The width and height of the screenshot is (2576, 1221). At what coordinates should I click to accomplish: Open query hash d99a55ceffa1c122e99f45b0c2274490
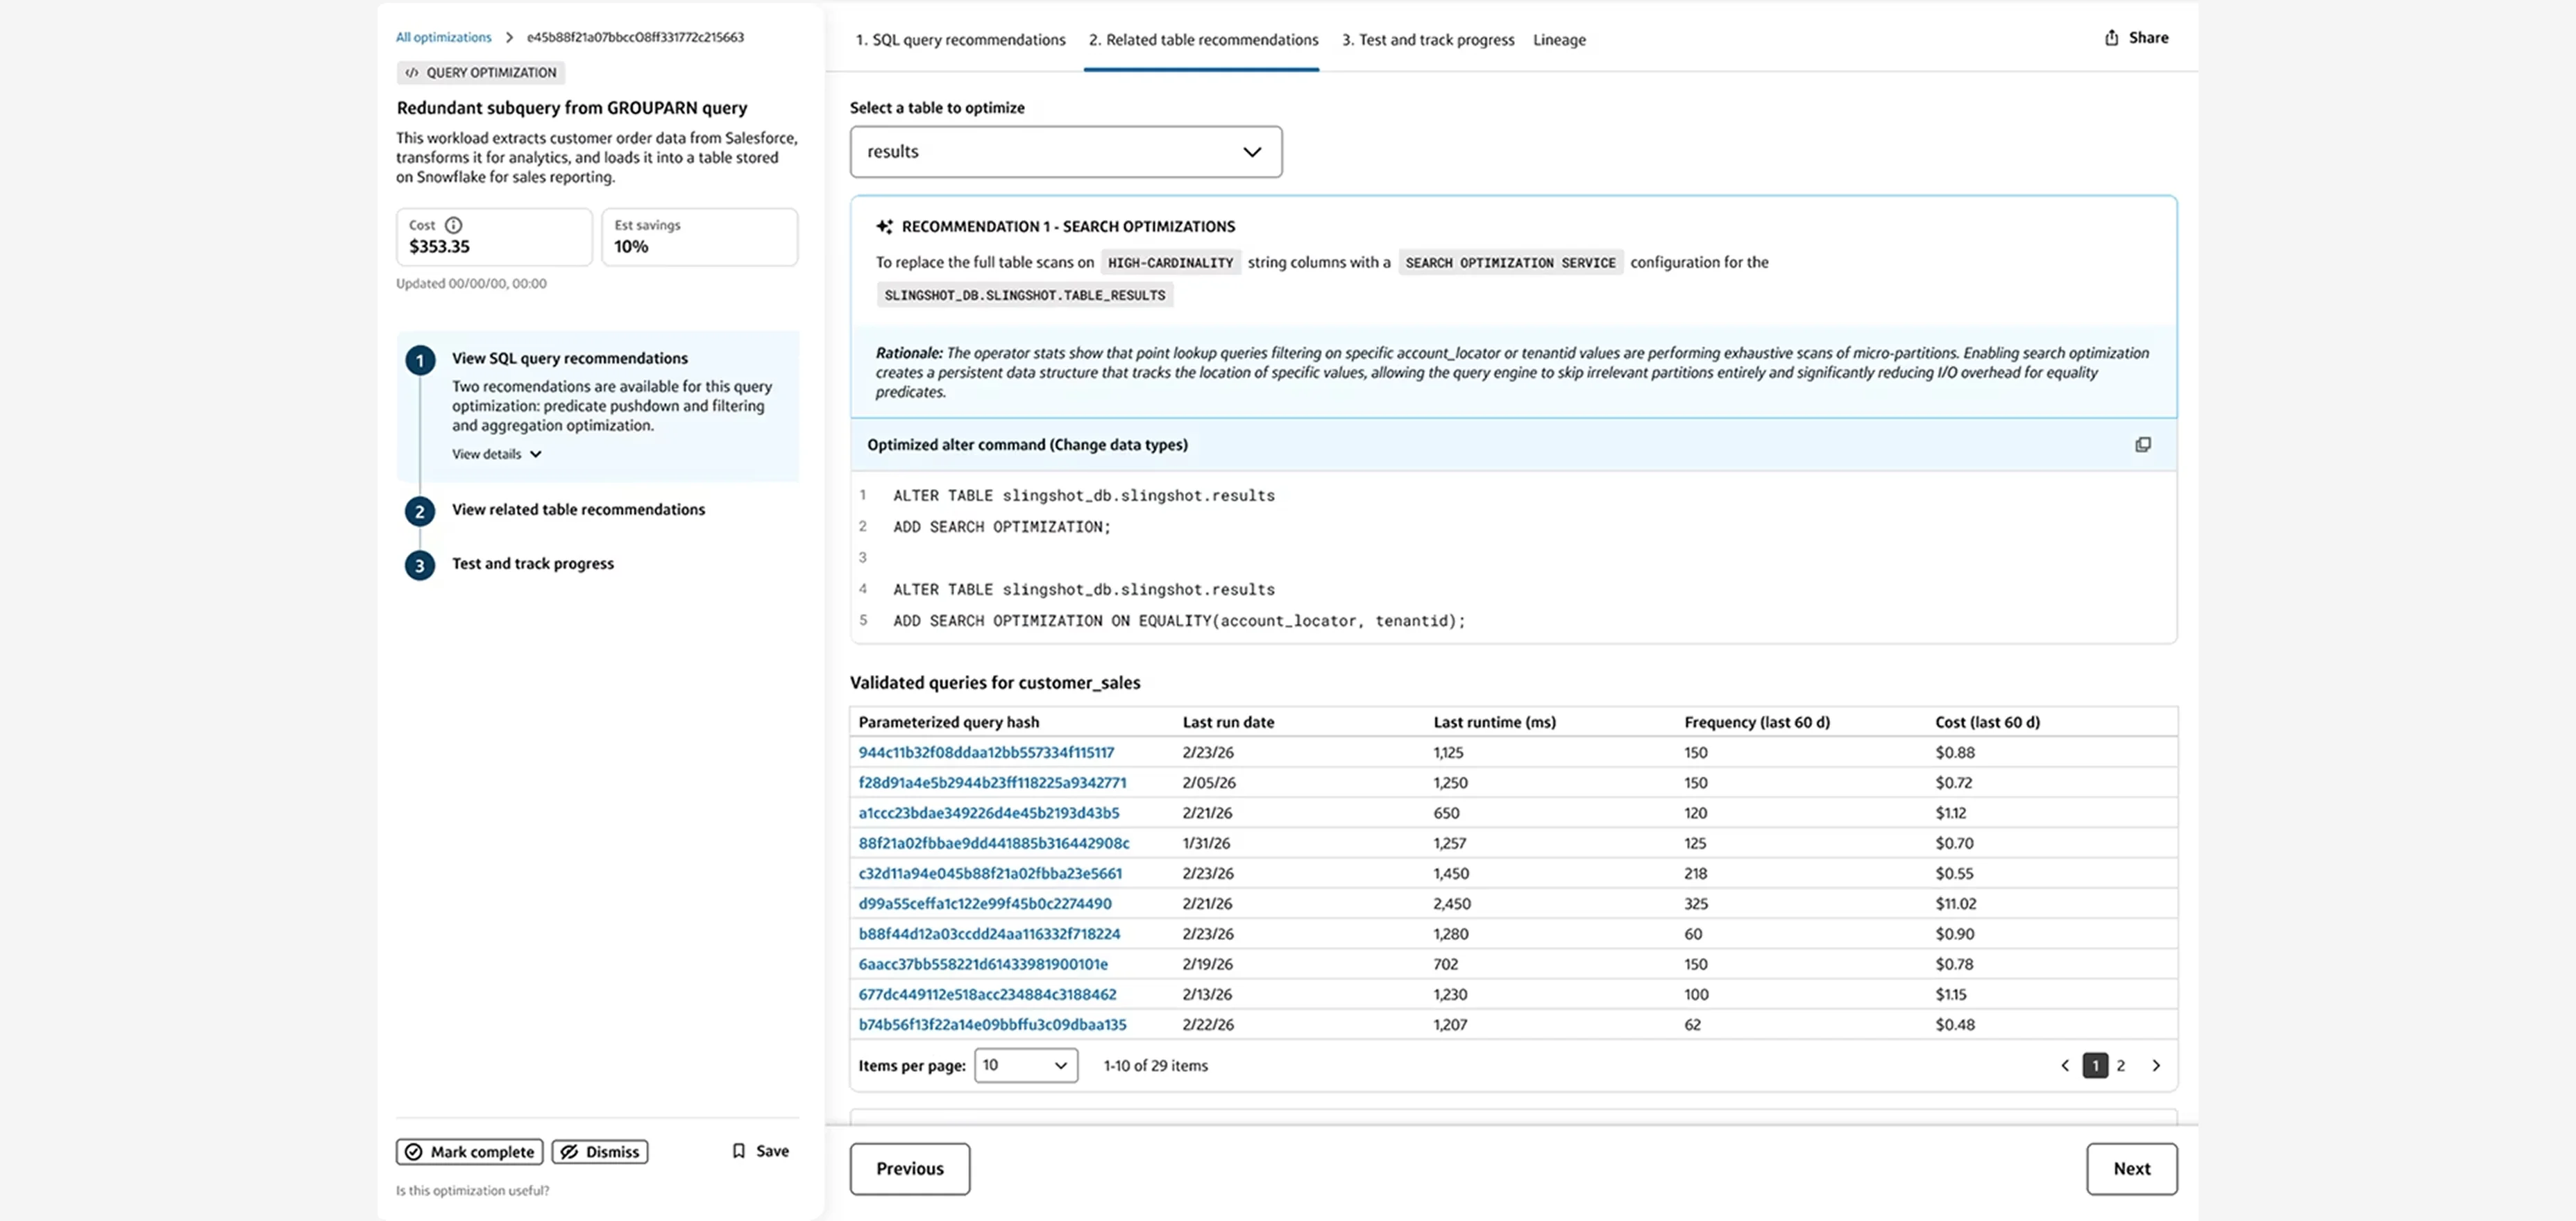pos(985,903)
